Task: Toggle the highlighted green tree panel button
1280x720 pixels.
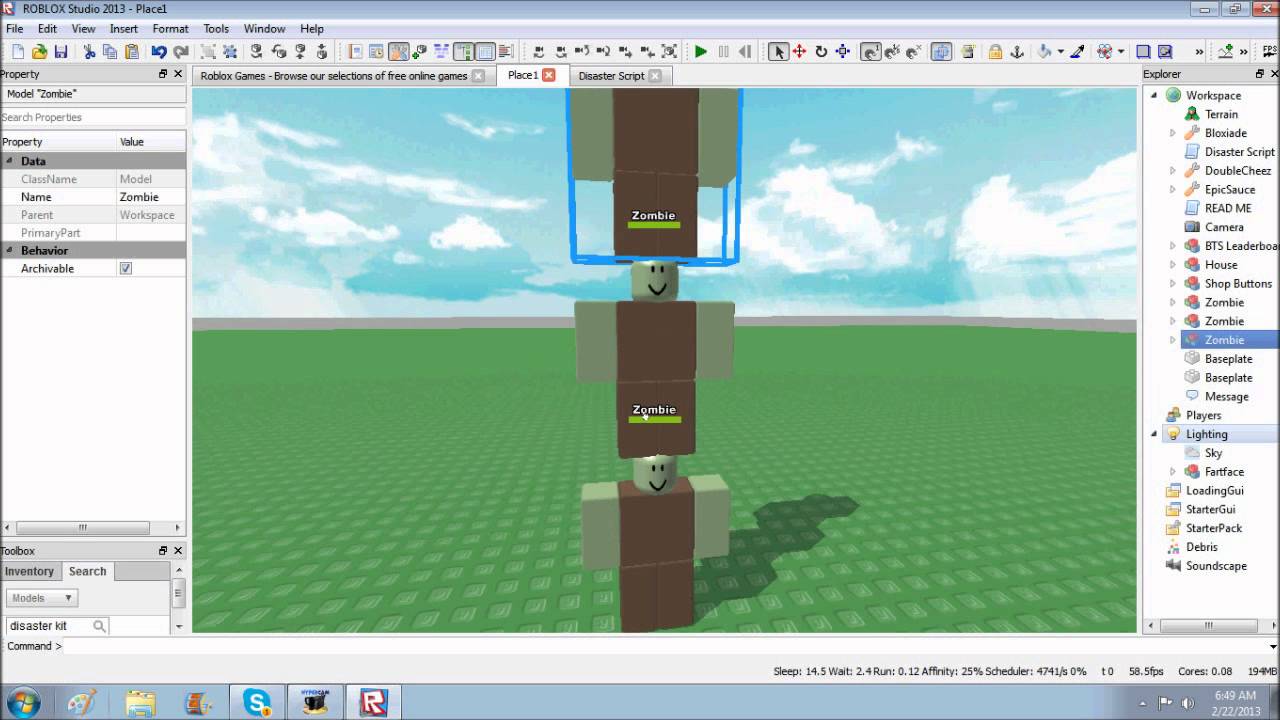Action: [464, 52]
